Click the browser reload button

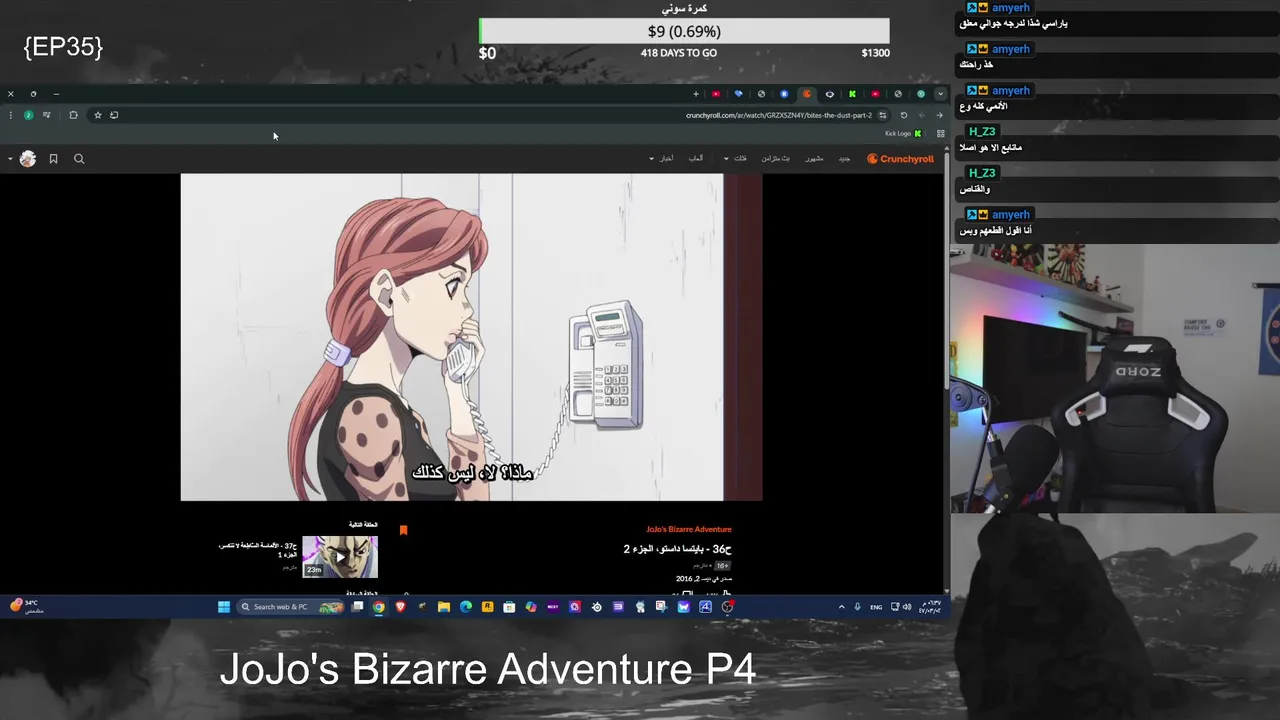pos(904,115)
